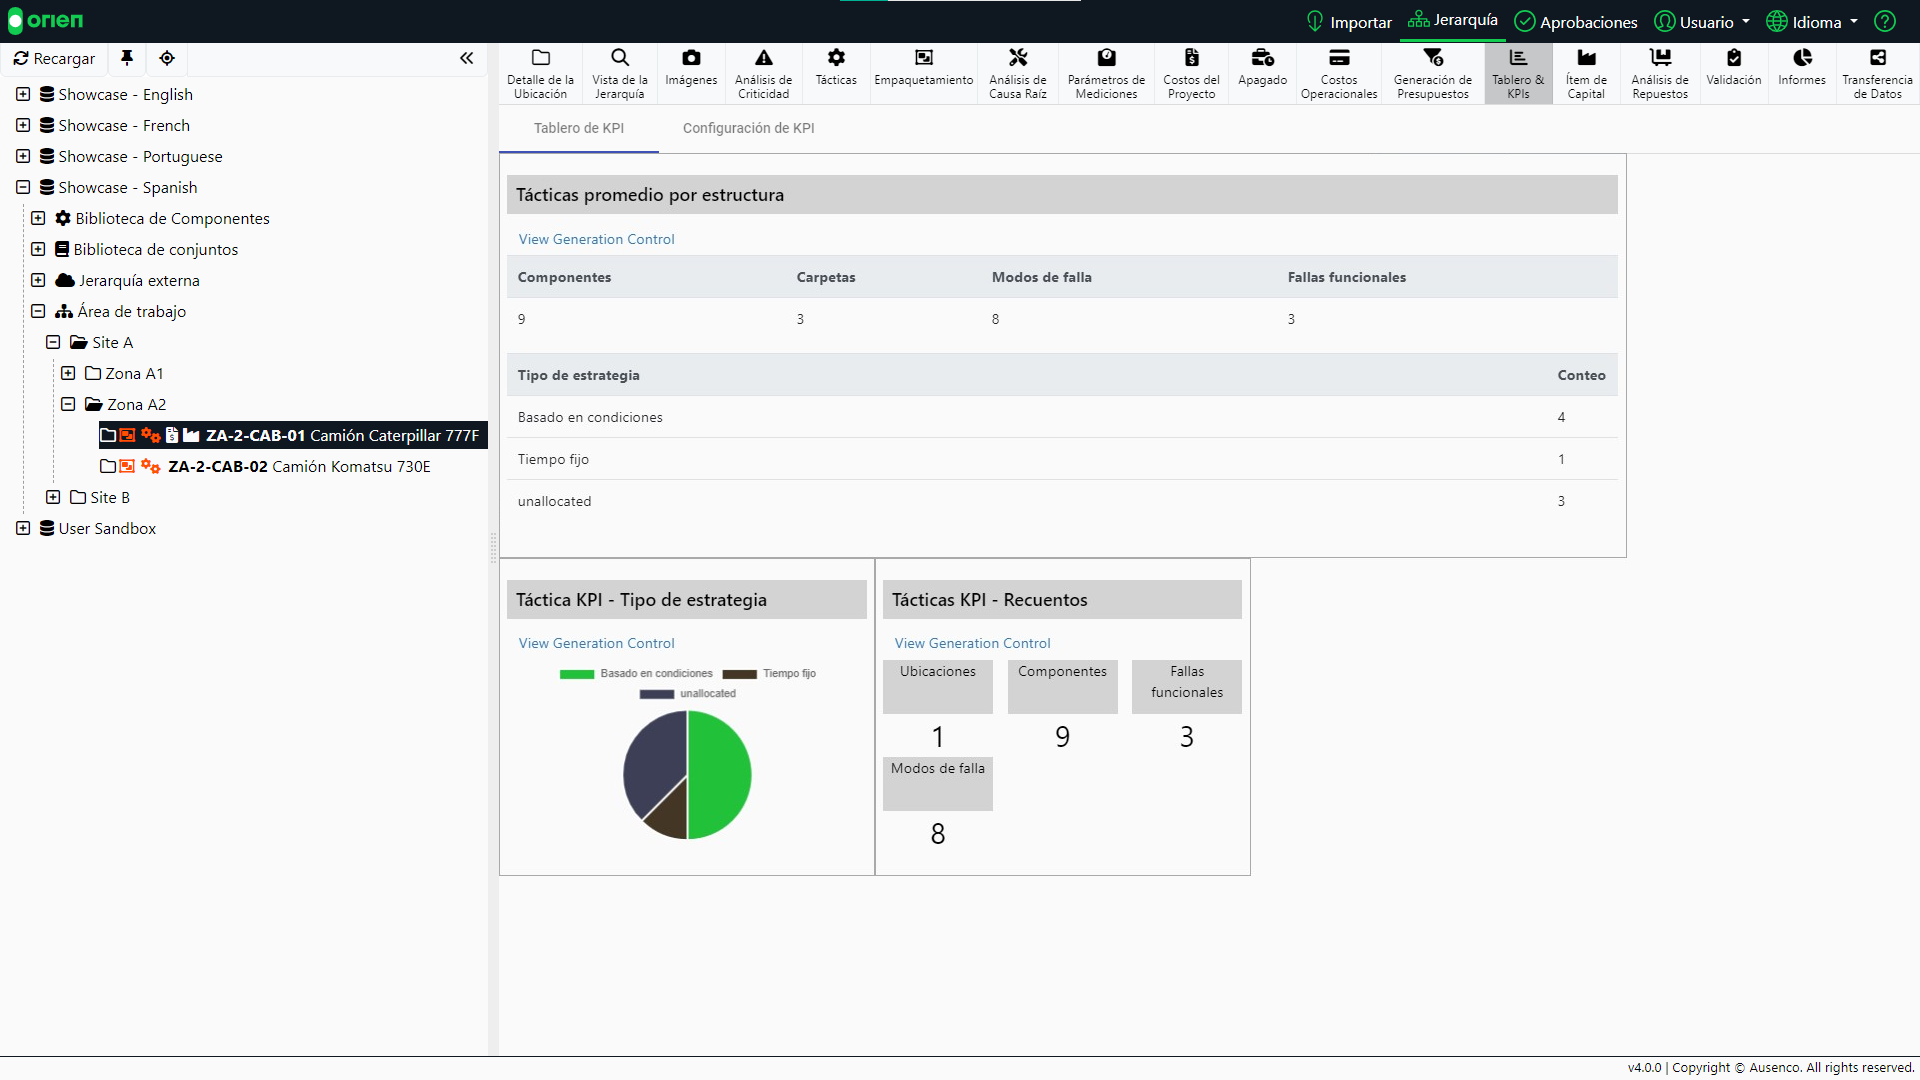Click the locate crosshair icon
This screenshot has width=1920, height=1080.
click(167, 58)
